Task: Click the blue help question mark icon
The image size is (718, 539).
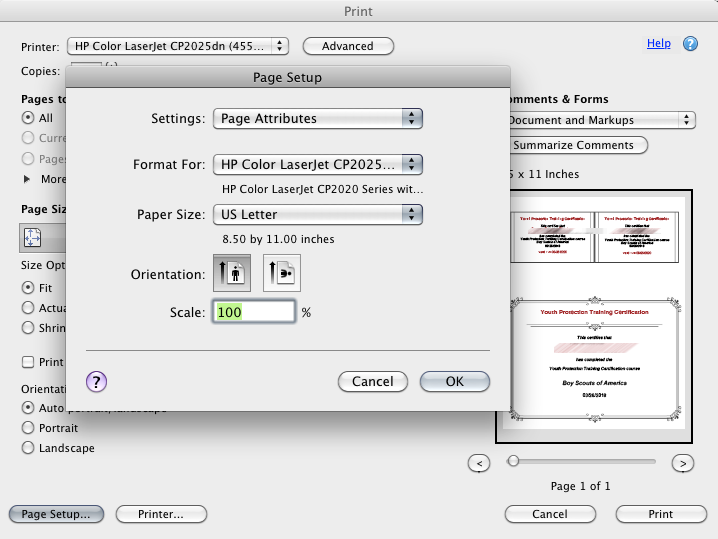Action: [690, 44]
